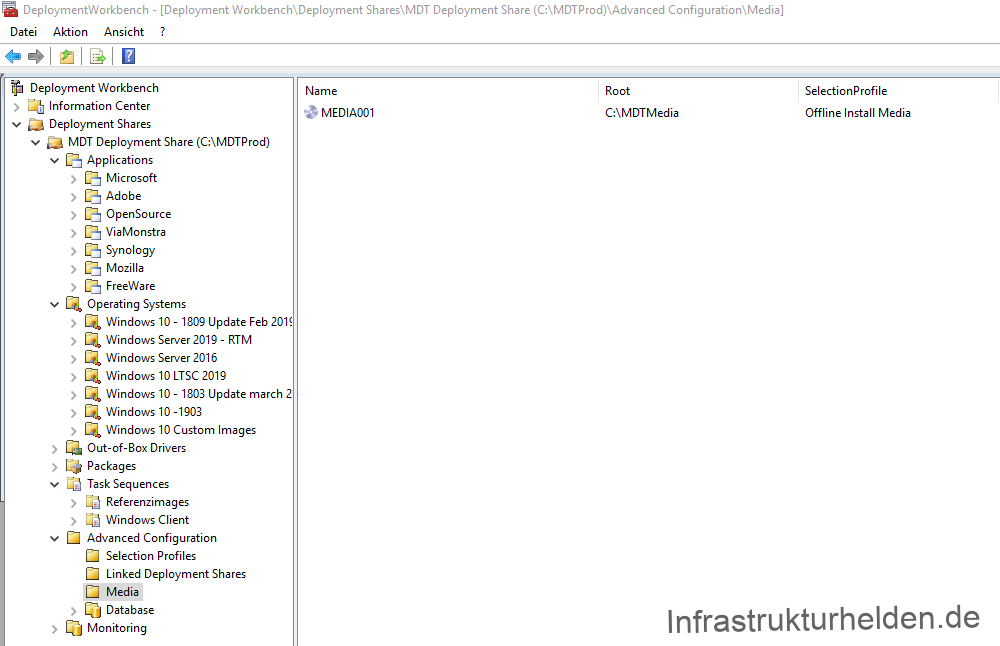
Task: Select the FreeWare applications folder
Action: [x=130, y=286]
